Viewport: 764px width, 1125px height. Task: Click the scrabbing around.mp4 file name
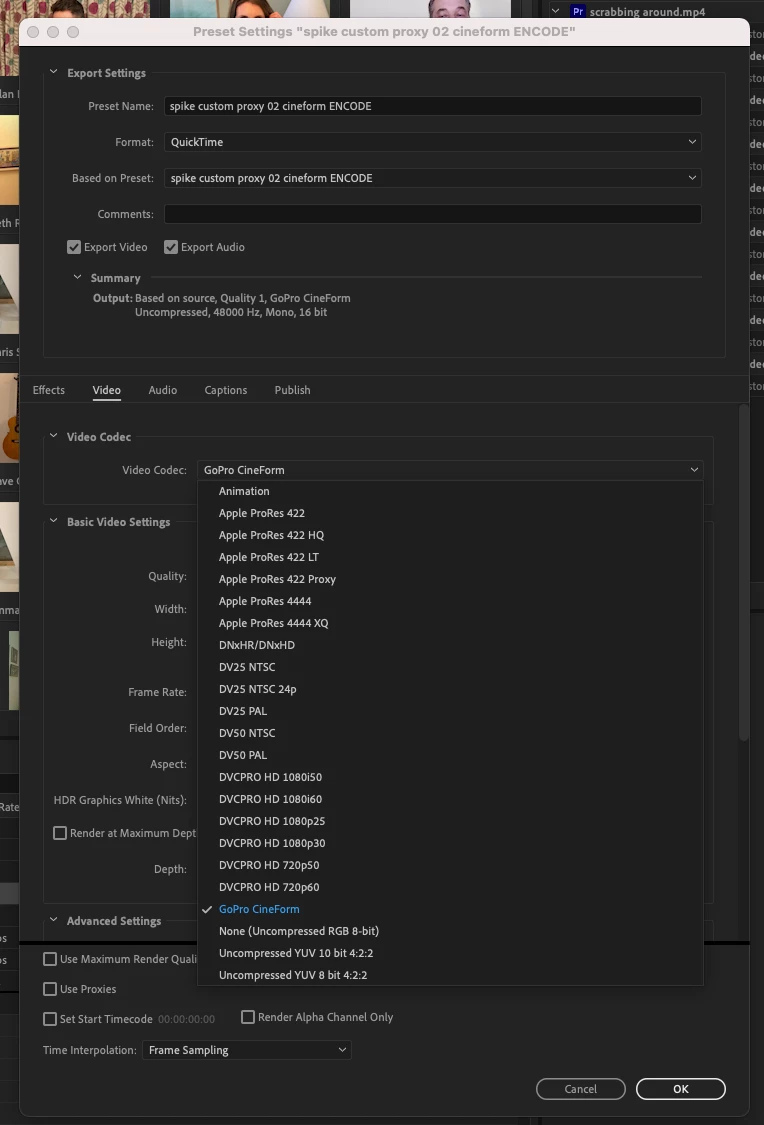[x=647, y=11]
